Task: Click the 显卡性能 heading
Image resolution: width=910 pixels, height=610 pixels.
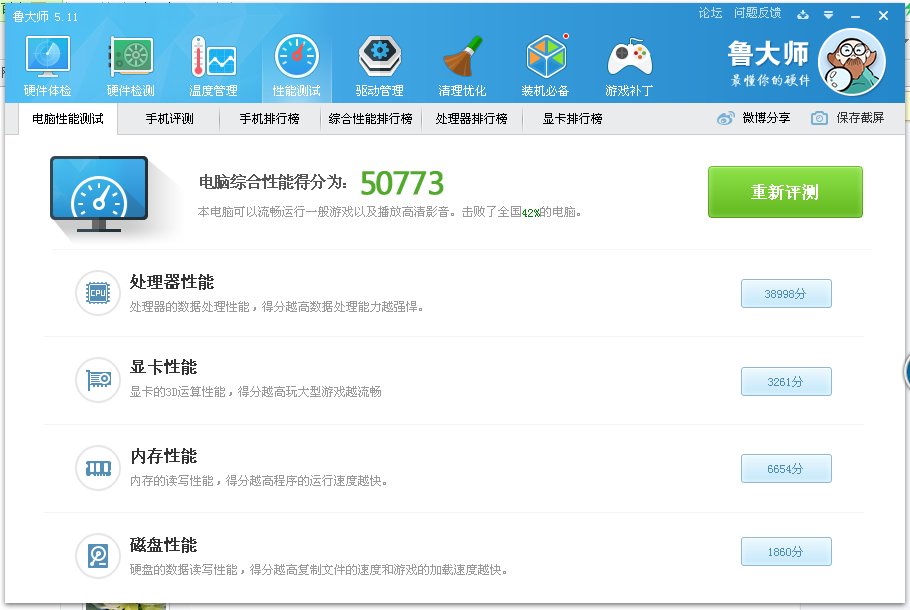Action: 164,367
